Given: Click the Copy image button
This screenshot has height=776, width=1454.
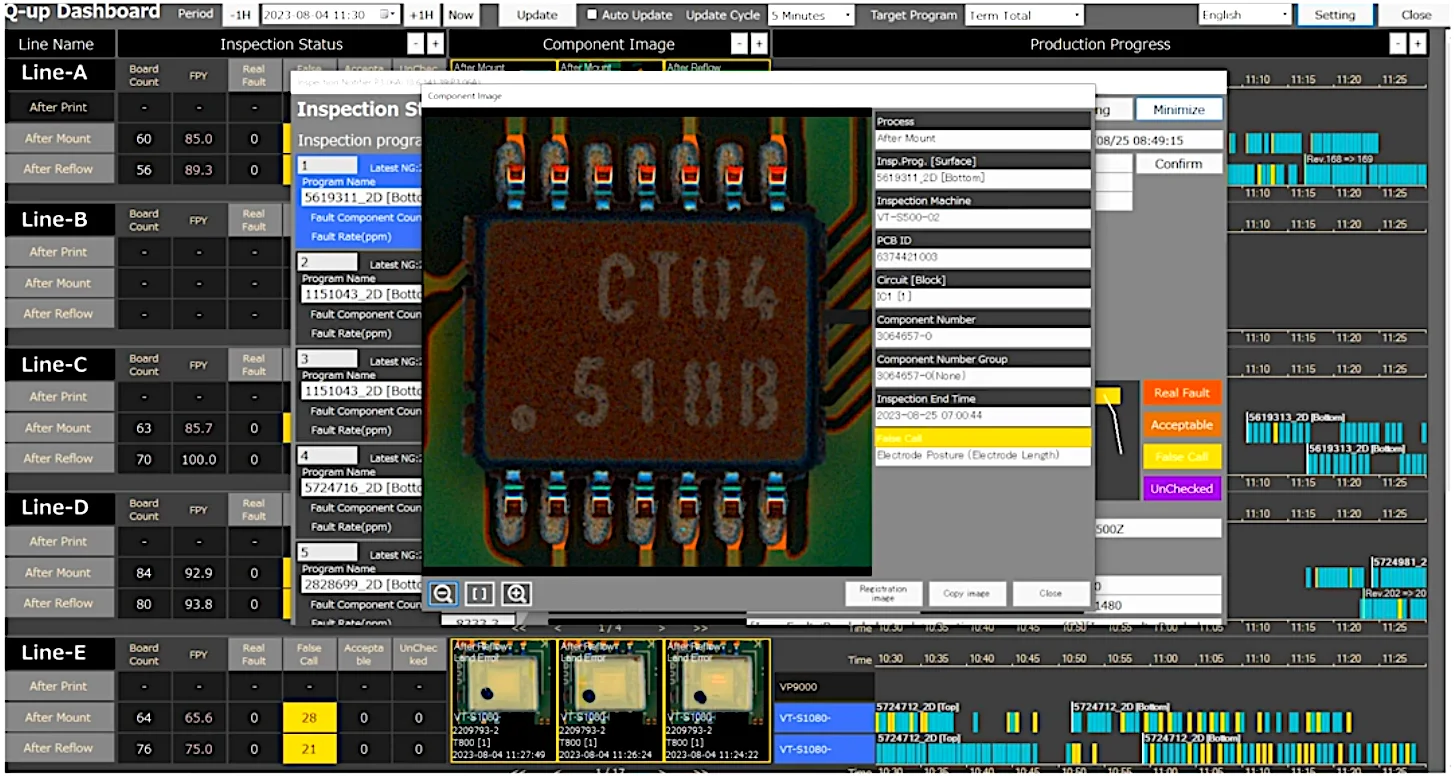Looking at the screenshot, I should click(x=966, y=593).
